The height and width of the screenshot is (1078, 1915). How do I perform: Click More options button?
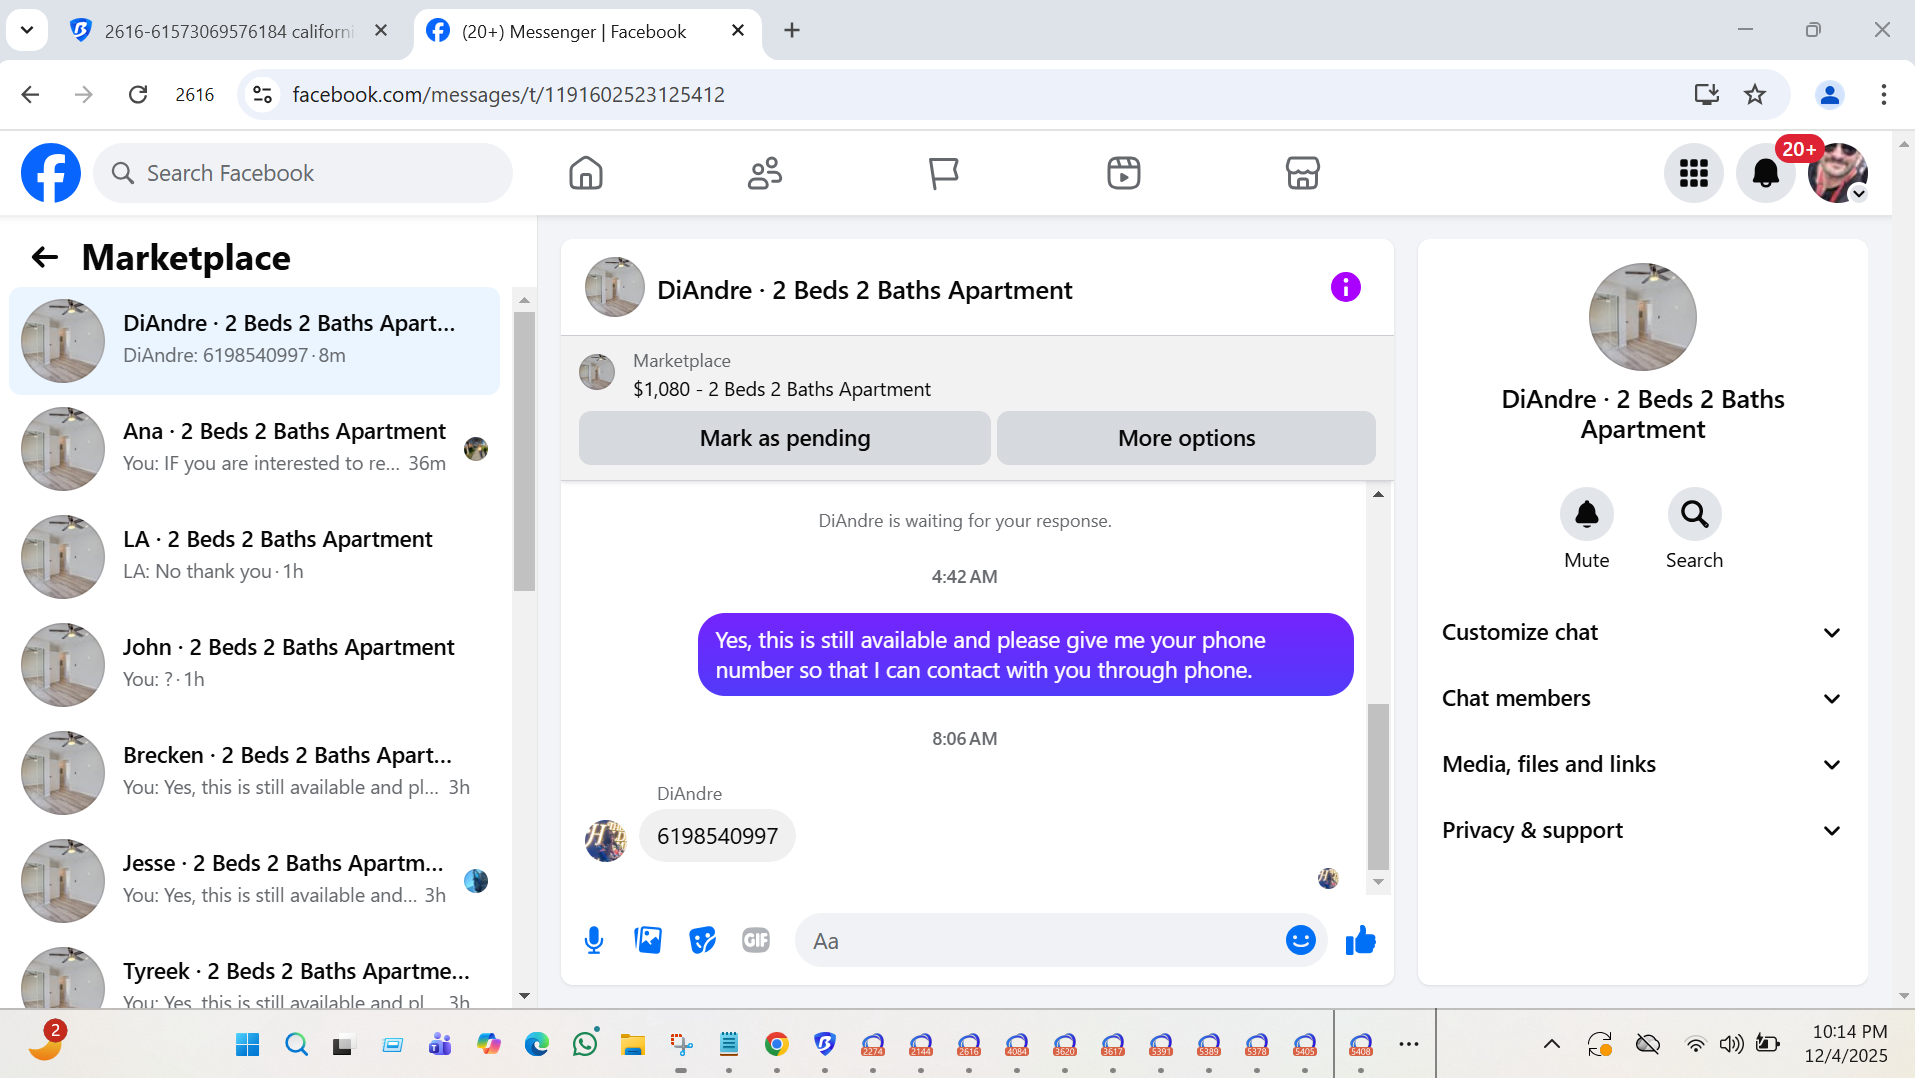1186,438
